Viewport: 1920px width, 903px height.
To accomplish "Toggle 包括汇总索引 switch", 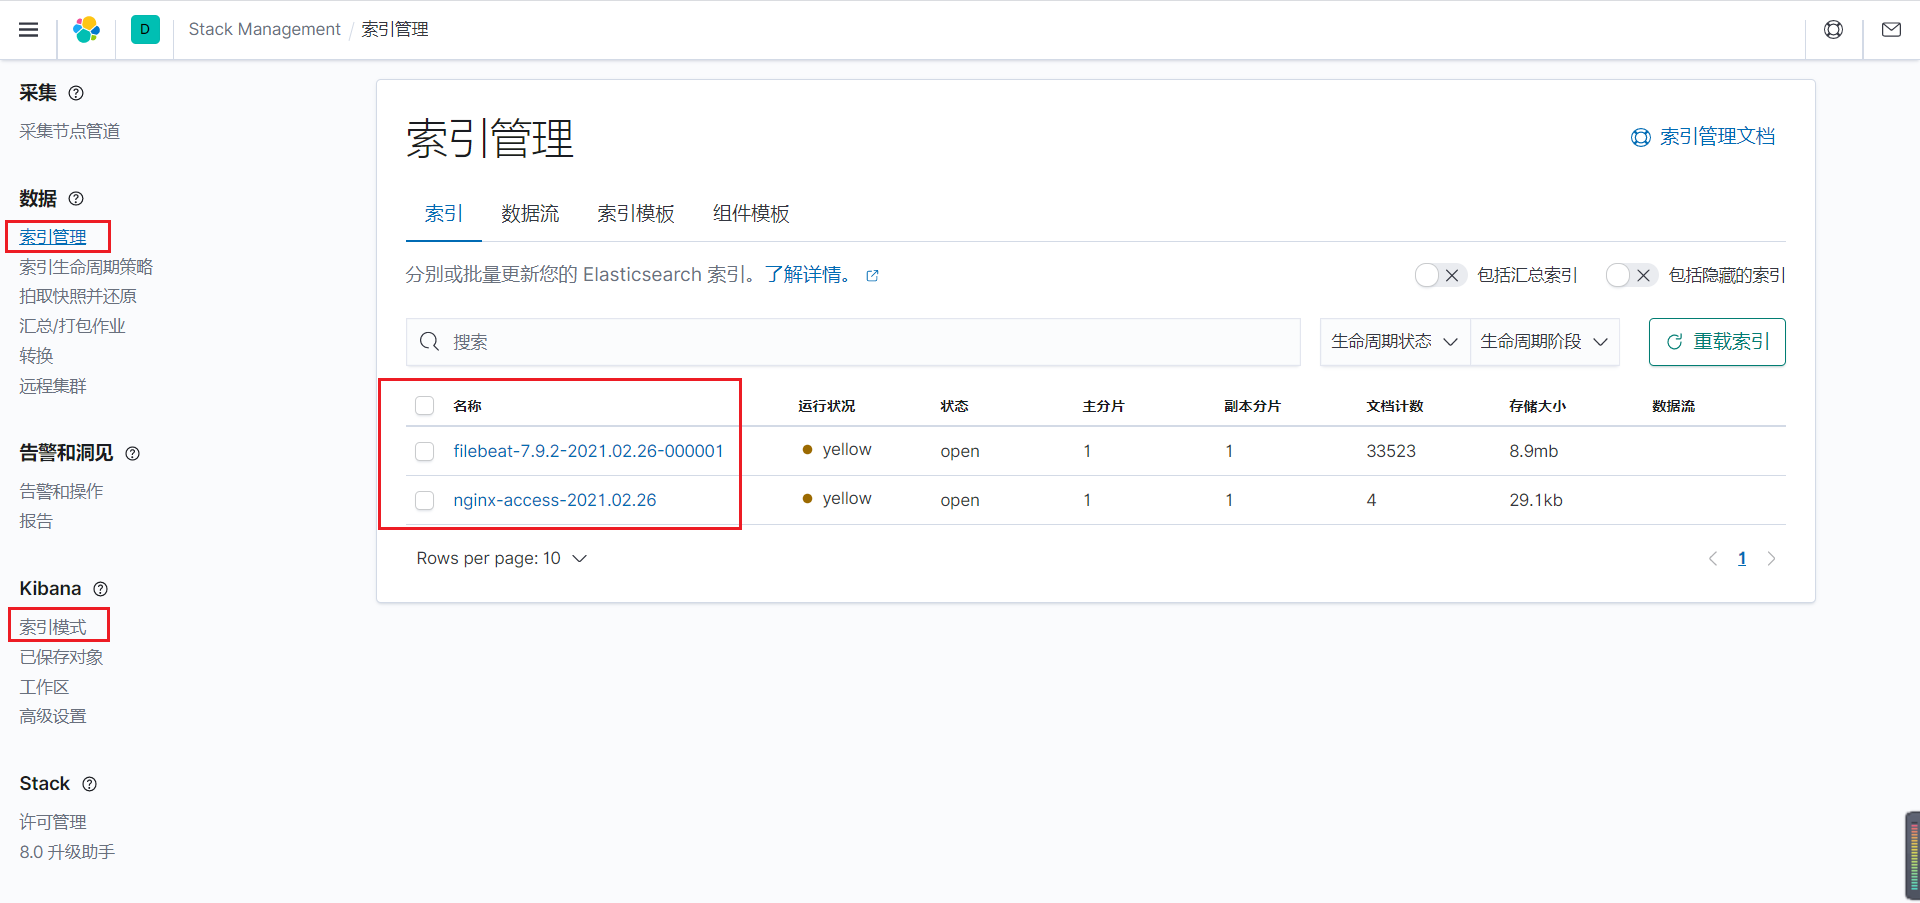I will point(1440,275).
